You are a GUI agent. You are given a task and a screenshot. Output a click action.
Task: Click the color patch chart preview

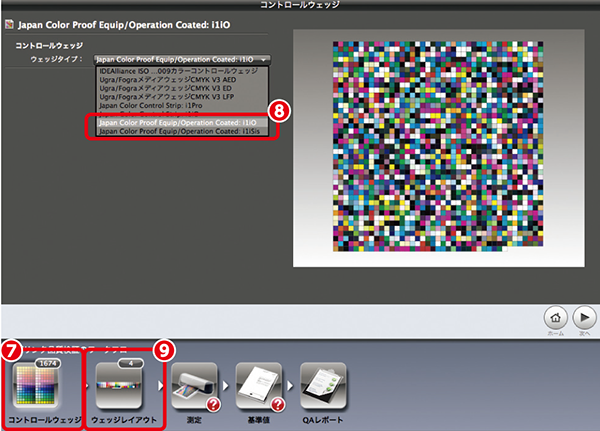[x=438, y=146]
